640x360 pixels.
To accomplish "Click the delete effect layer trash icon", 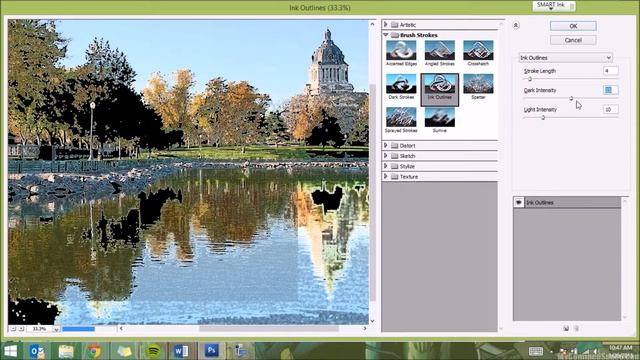I will coord(577,328).
